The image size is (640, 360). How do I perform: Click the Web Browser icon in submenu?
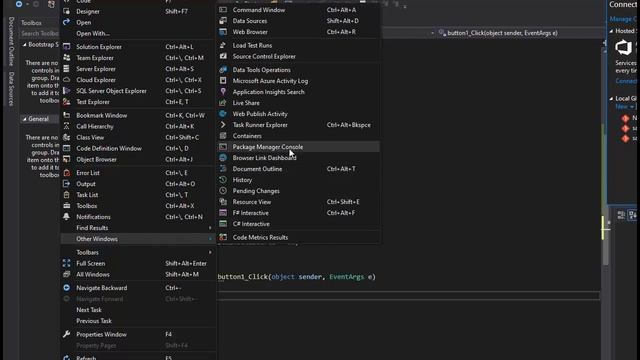click(x=223, y=32)
